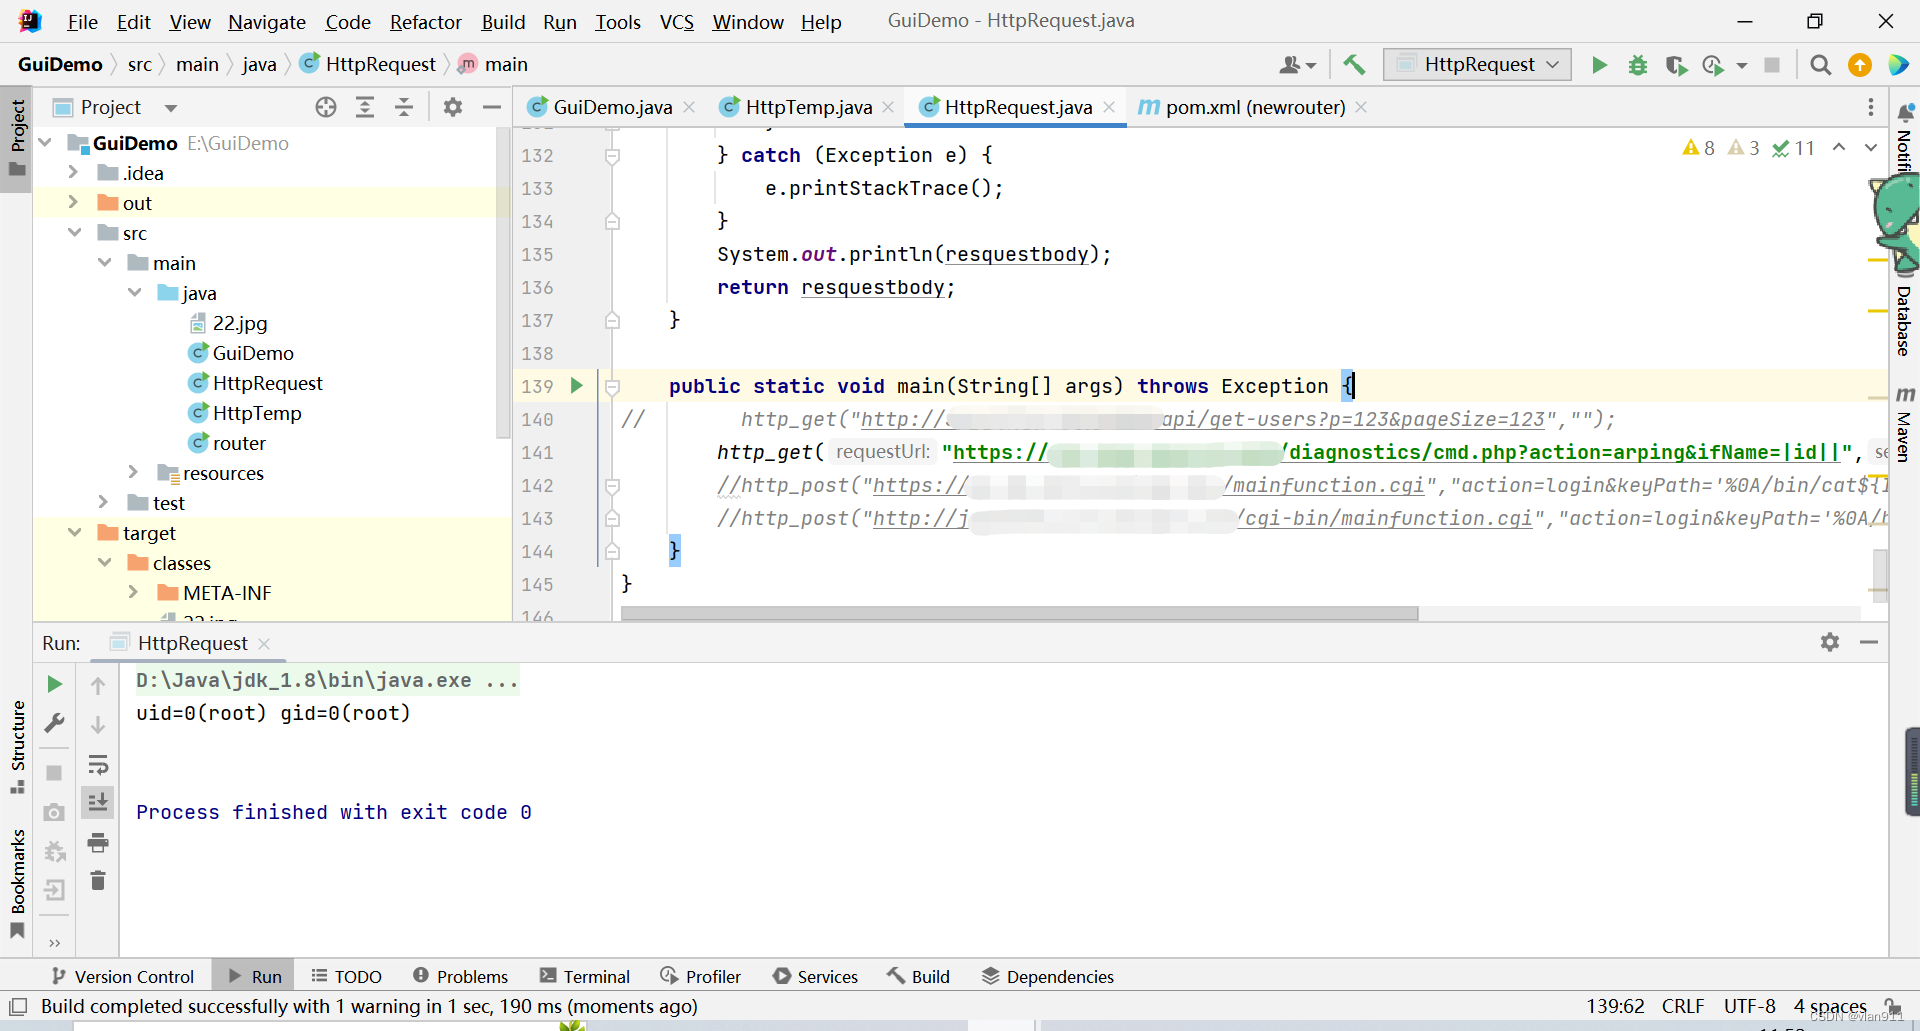
Task: Click the editor horizontal scrollbar
Action: coord(1019,613)
